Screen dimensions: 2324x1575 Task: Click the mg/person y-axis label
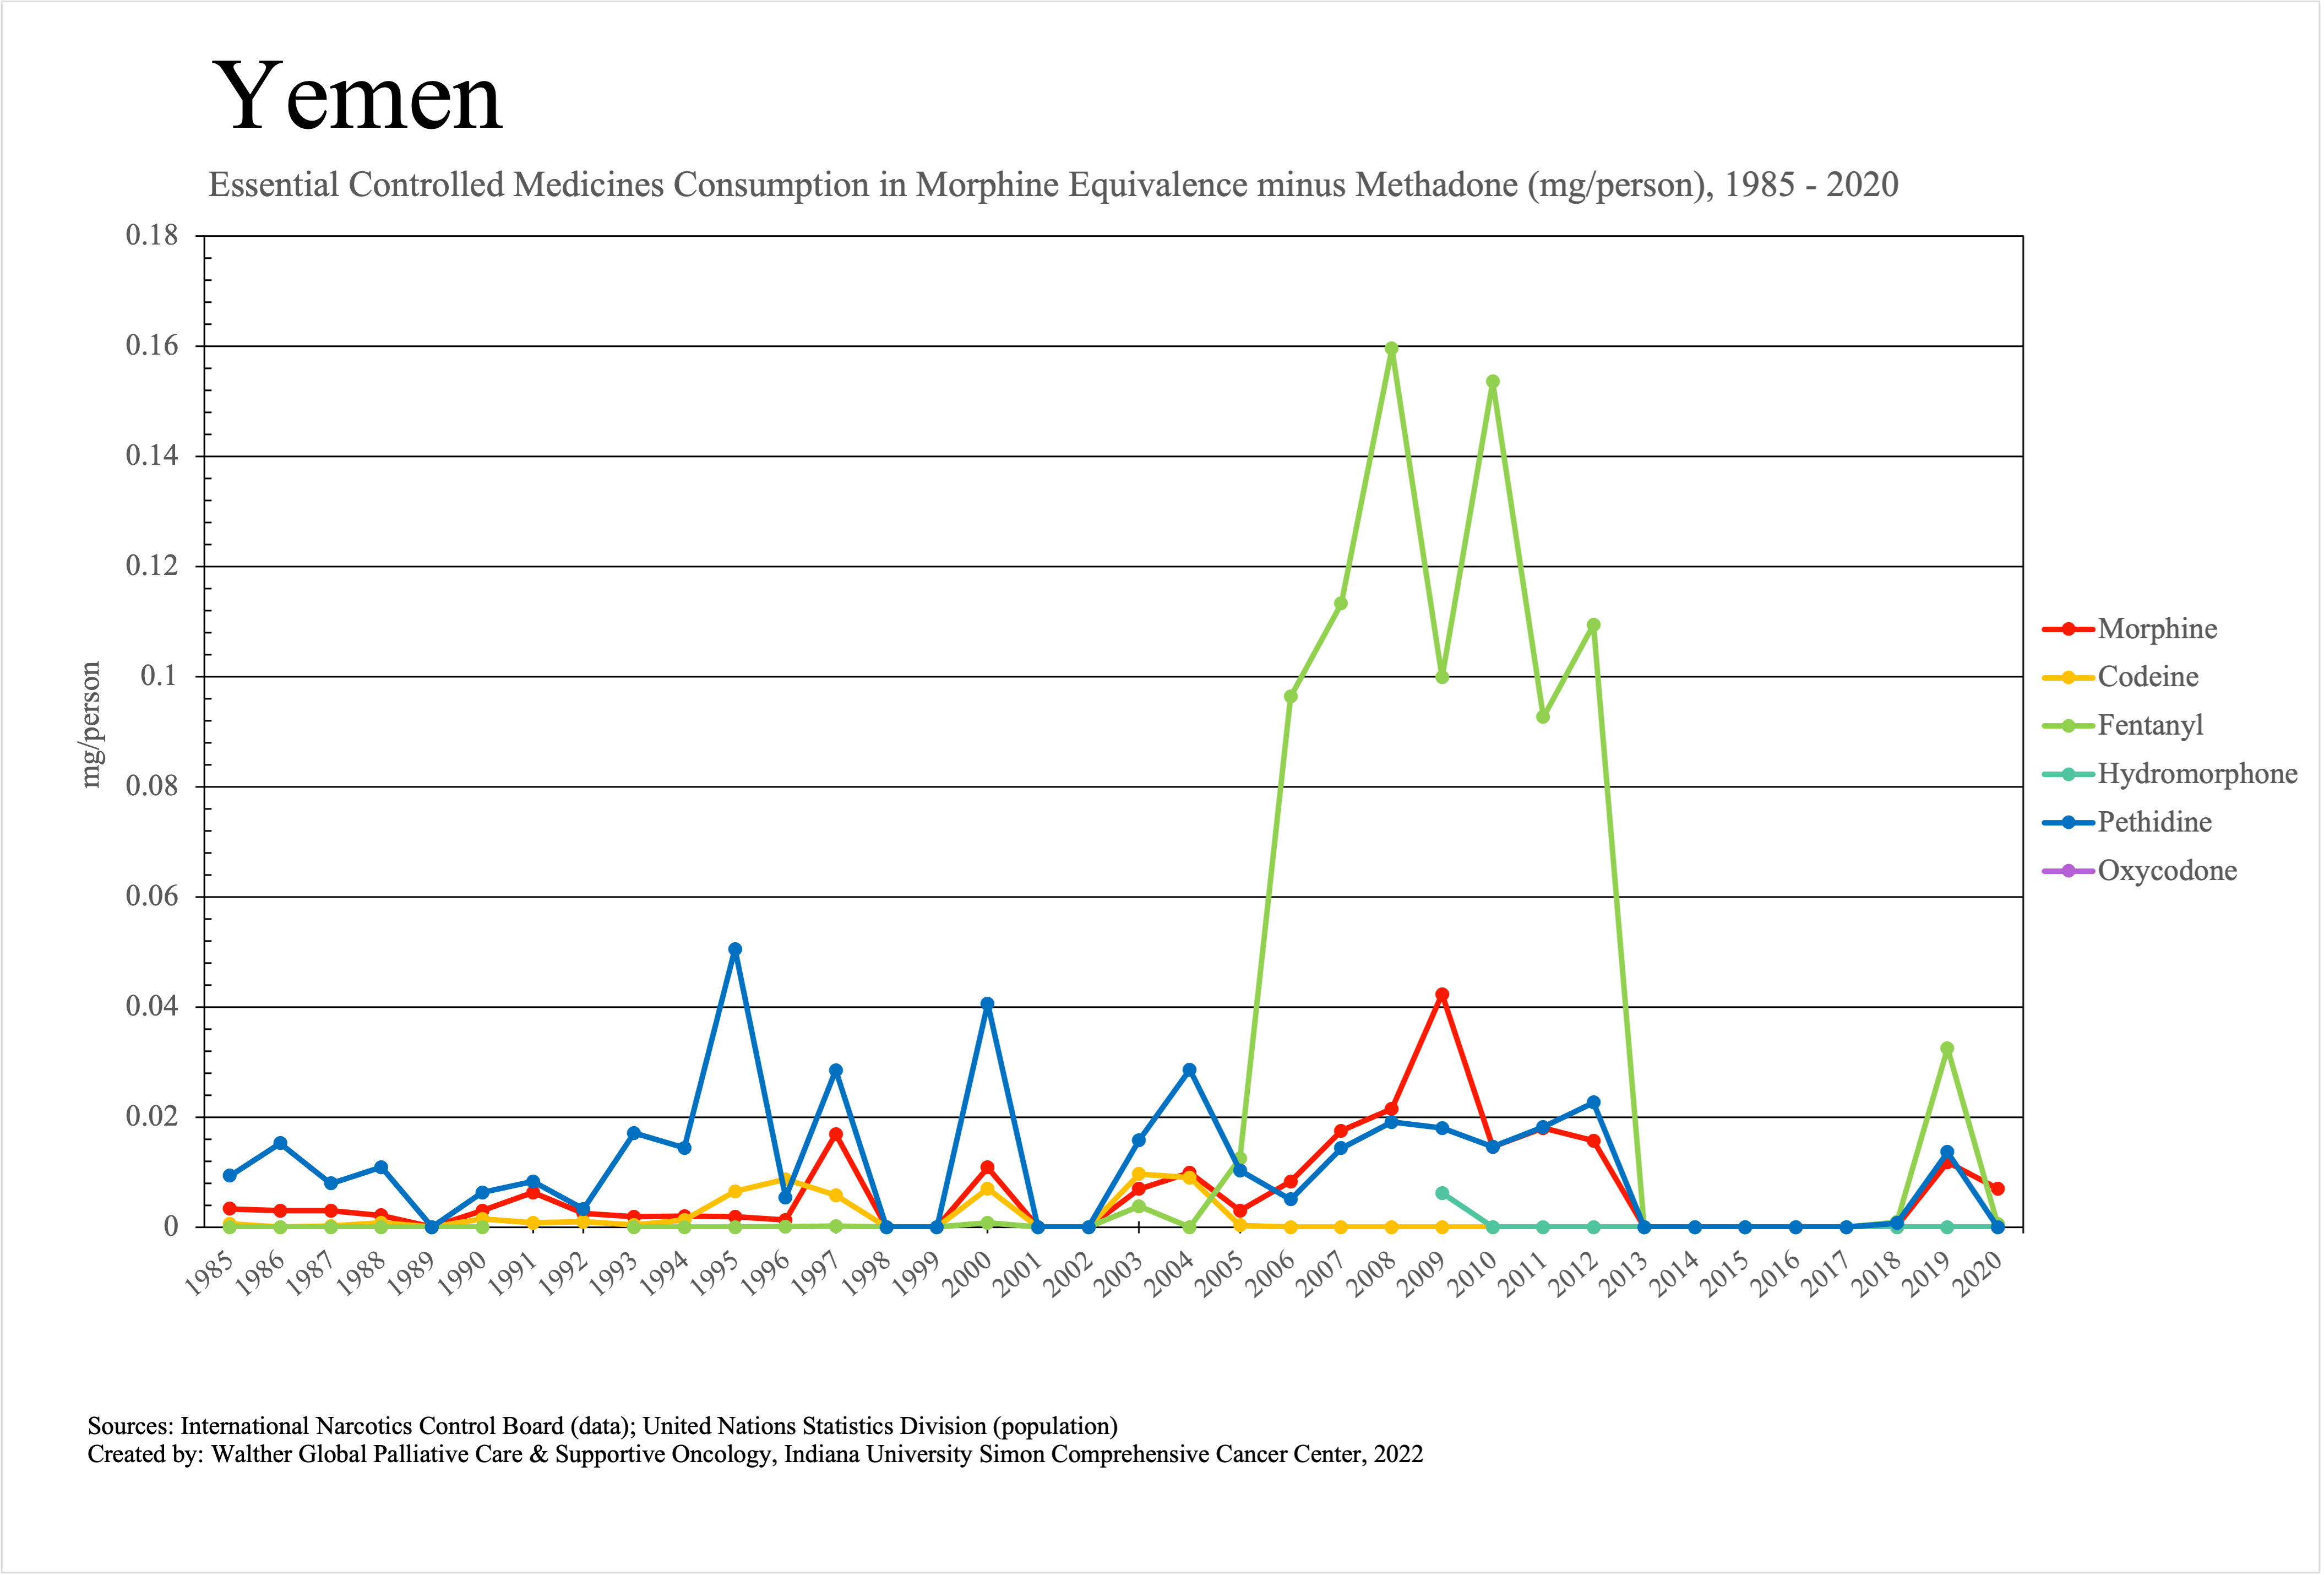(91, 725)
